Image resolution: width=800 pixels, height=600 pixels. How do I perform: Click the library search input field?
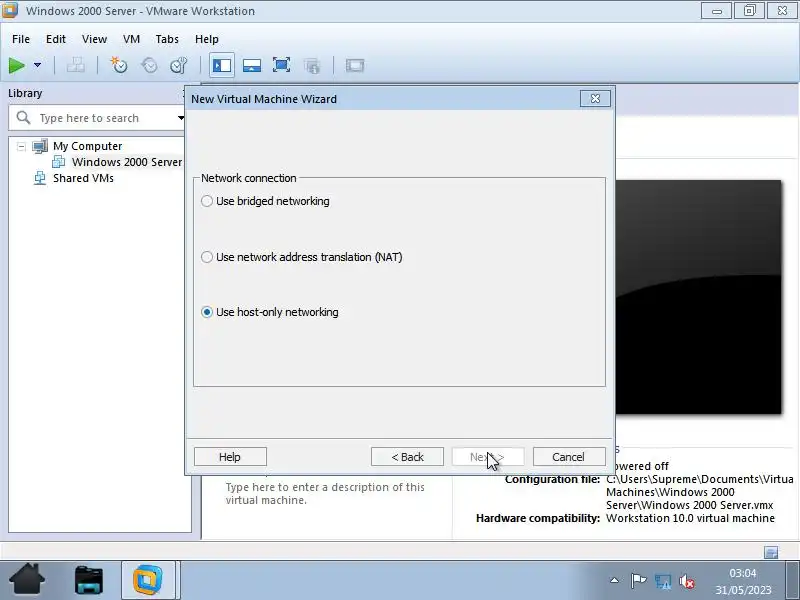pyautogui.click(x=94, y=118)
